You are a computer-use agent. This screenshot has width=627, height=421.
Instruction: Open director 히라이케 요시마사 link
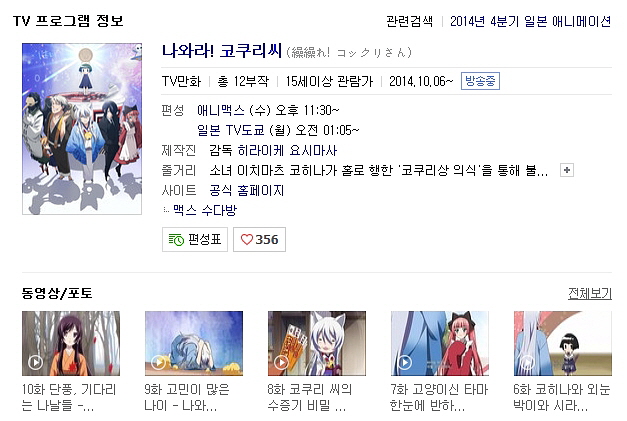point(287,150)
